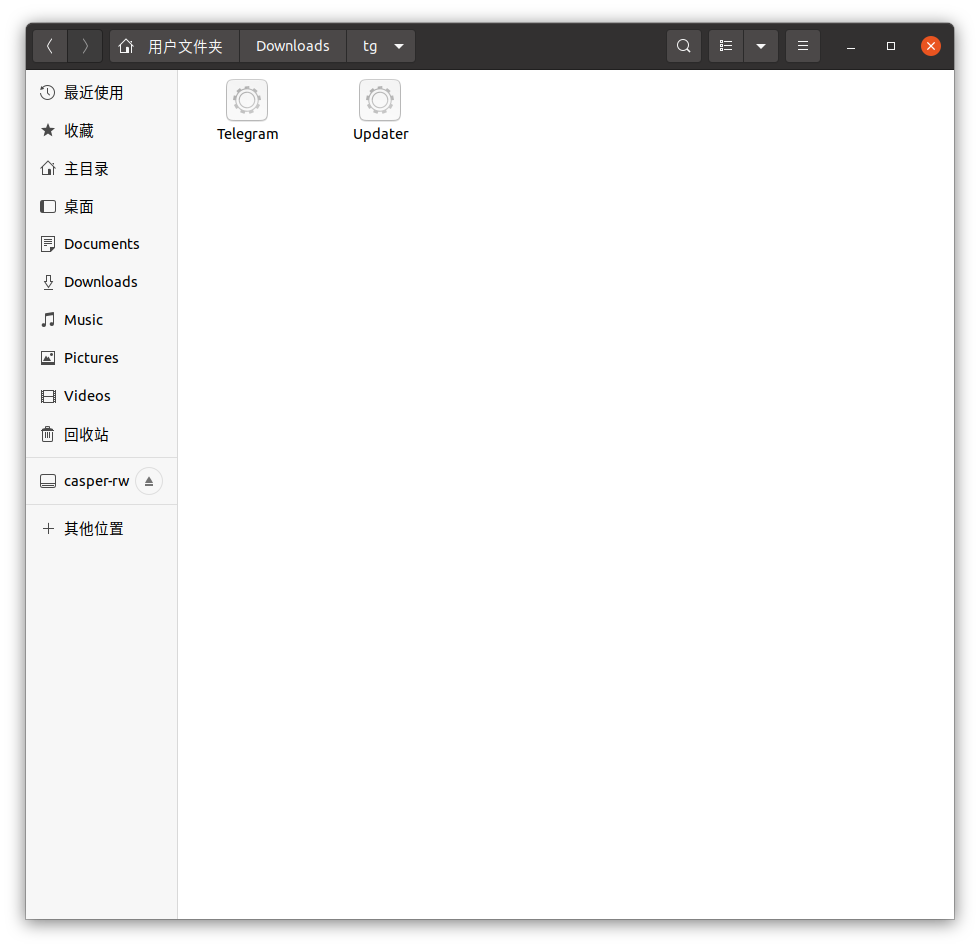Click the Pictures image icon
The image size is (980, 948).
48,358
